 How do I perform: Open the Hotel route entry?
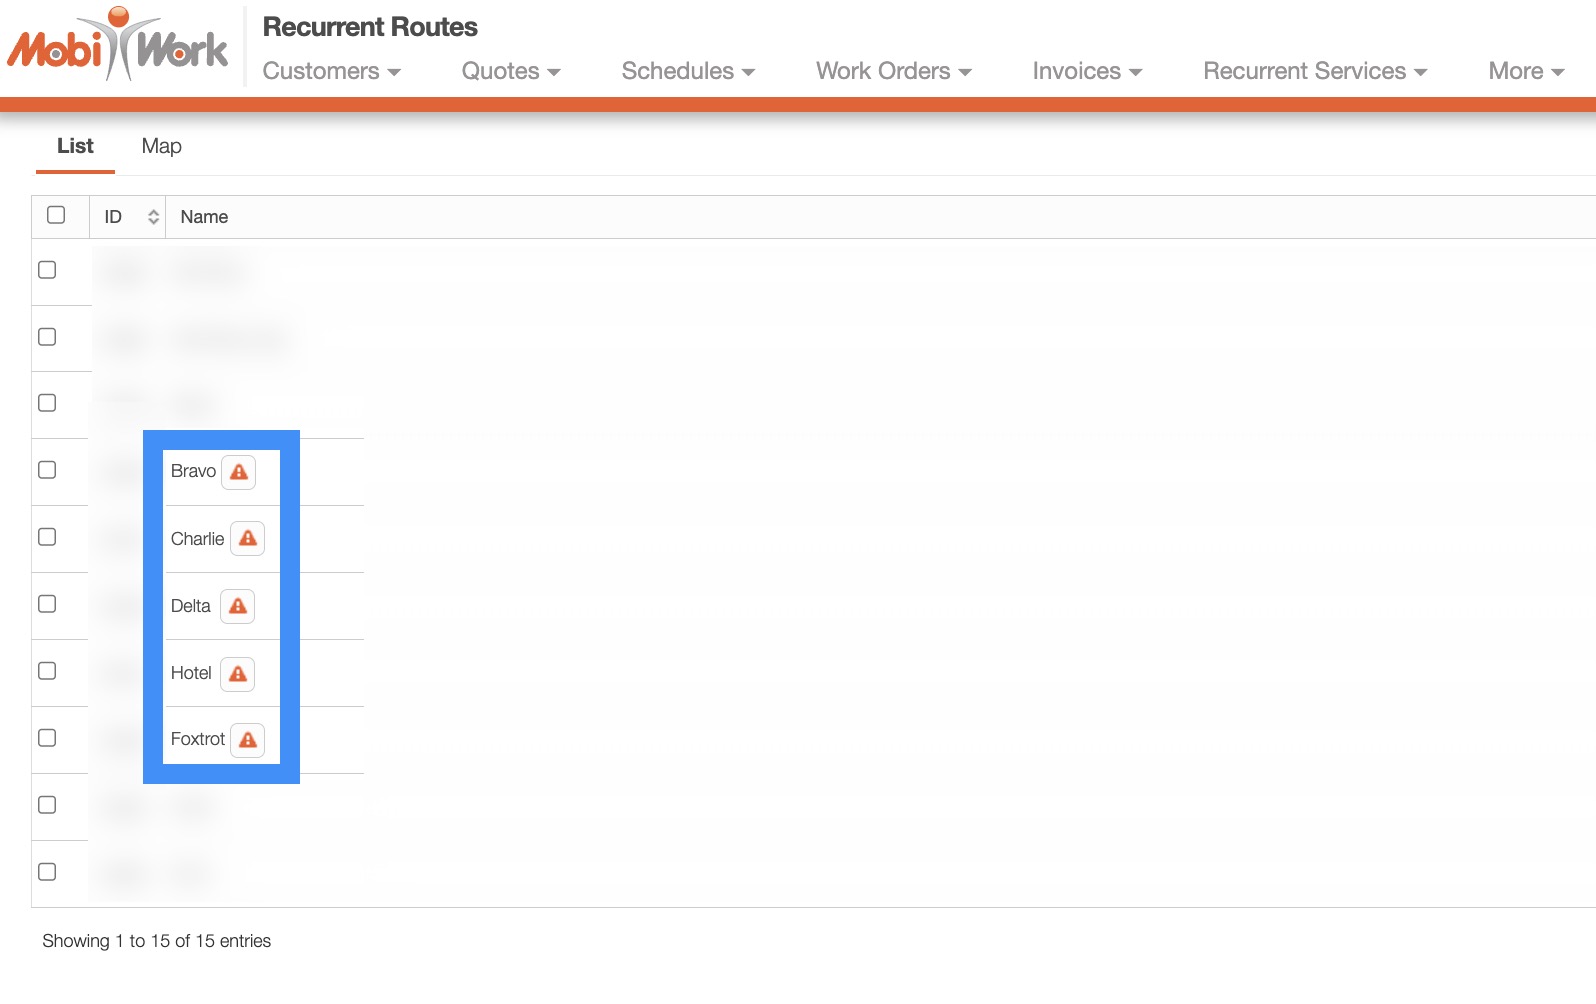pos(191,673)
